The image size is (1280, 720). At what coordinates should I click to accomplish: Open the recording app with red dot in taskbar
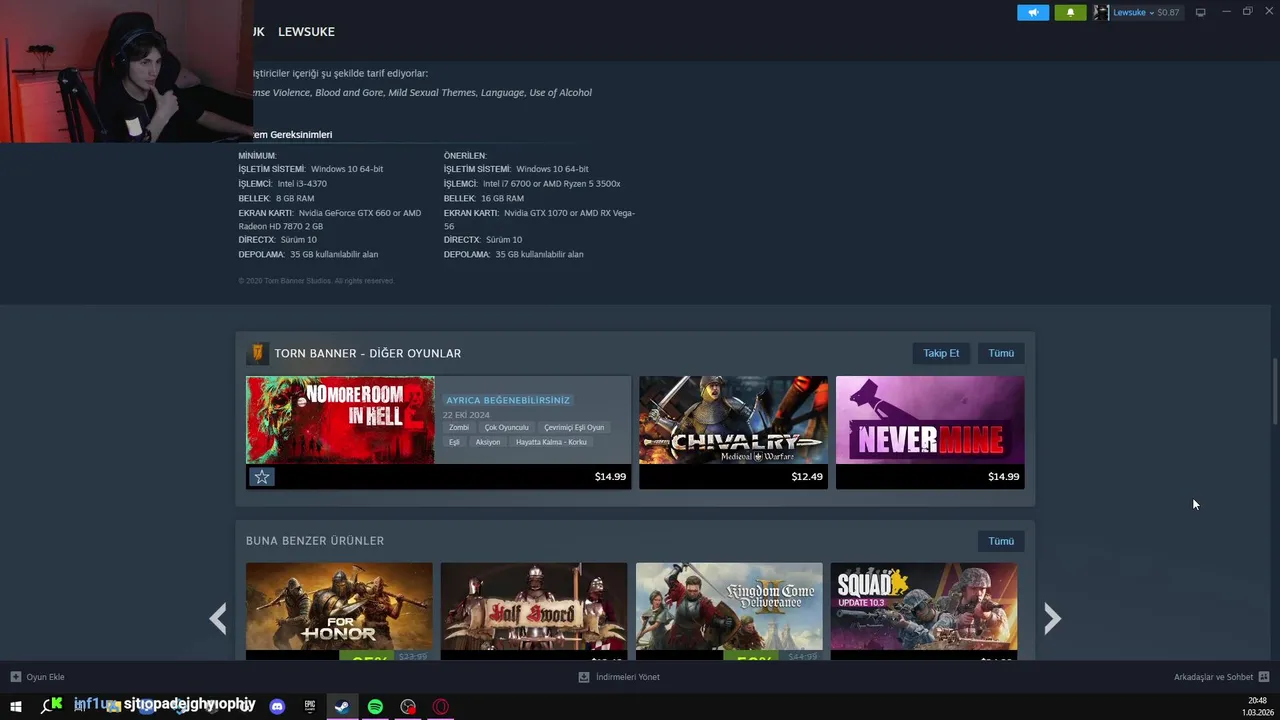click(x=408, y=707)
